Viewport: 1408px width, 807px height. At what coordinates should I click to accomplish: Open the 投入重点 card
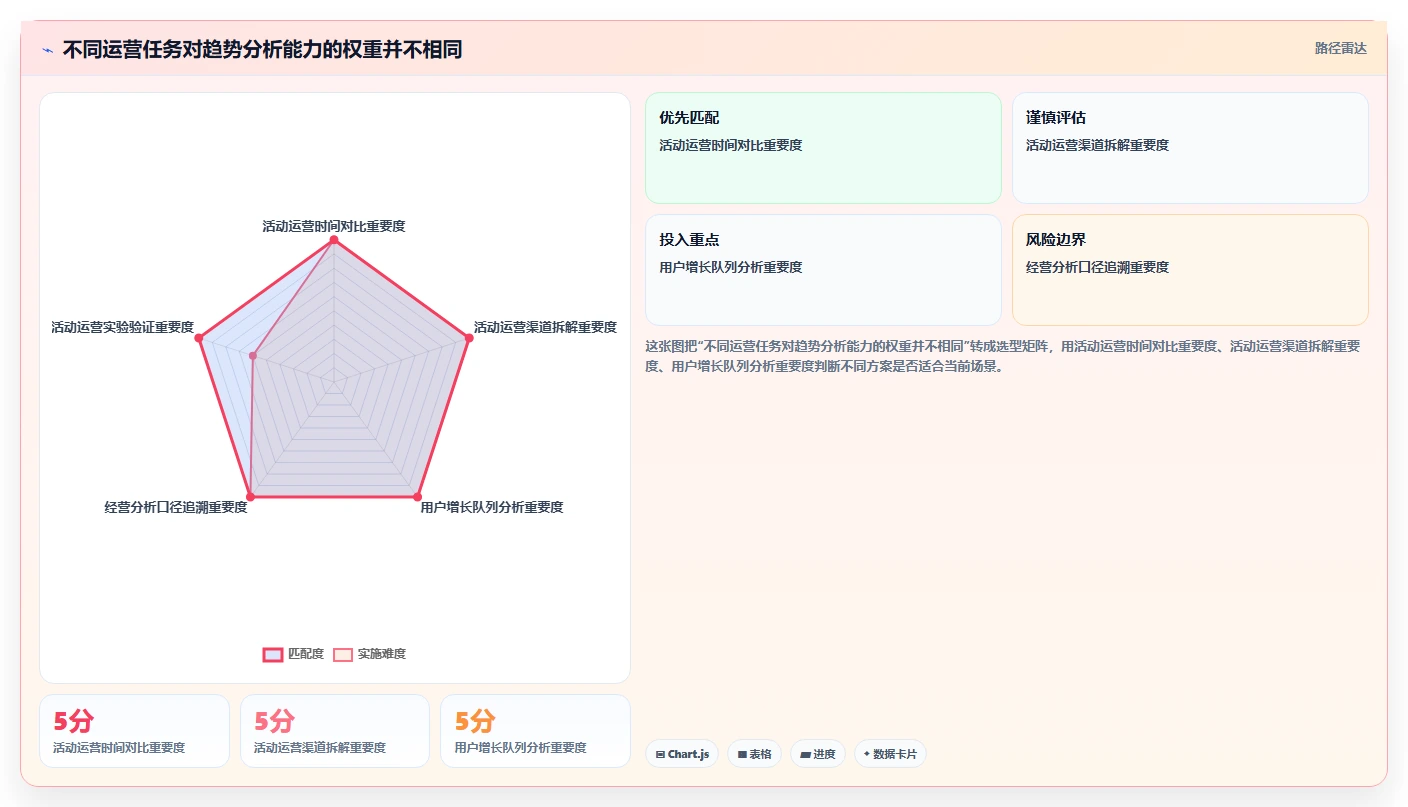[823, 270]
